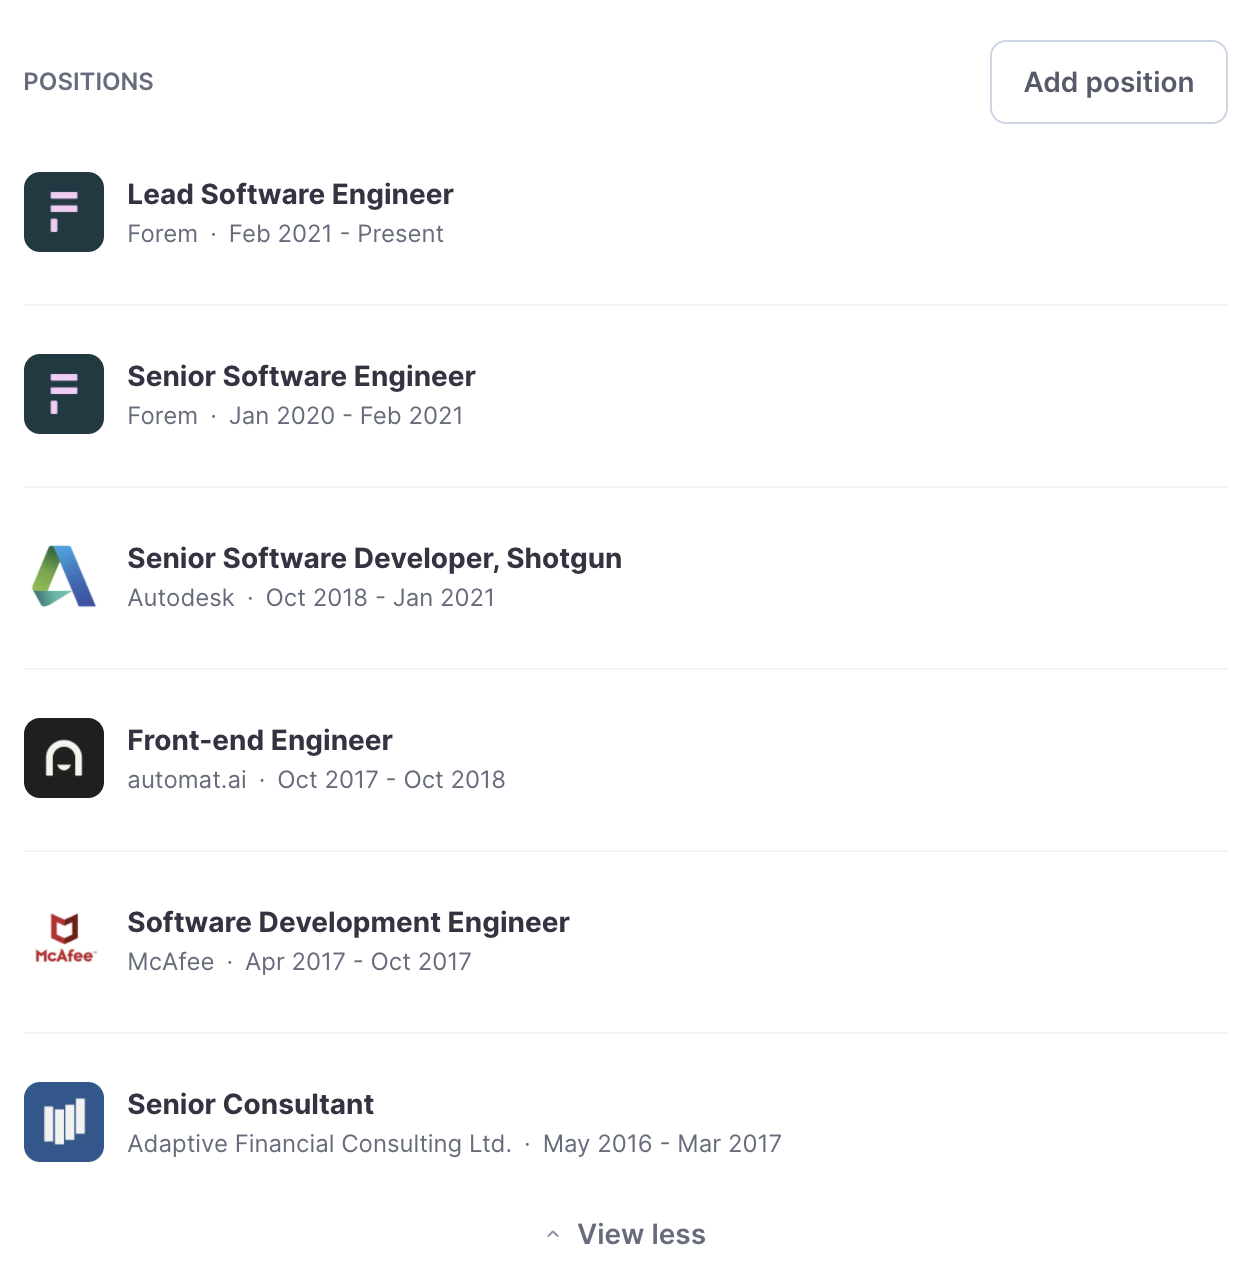The height and width of the screenshot is (1284, 1248).
Task: Click the McAfee logo icon
Action: (x=64, y=940)
